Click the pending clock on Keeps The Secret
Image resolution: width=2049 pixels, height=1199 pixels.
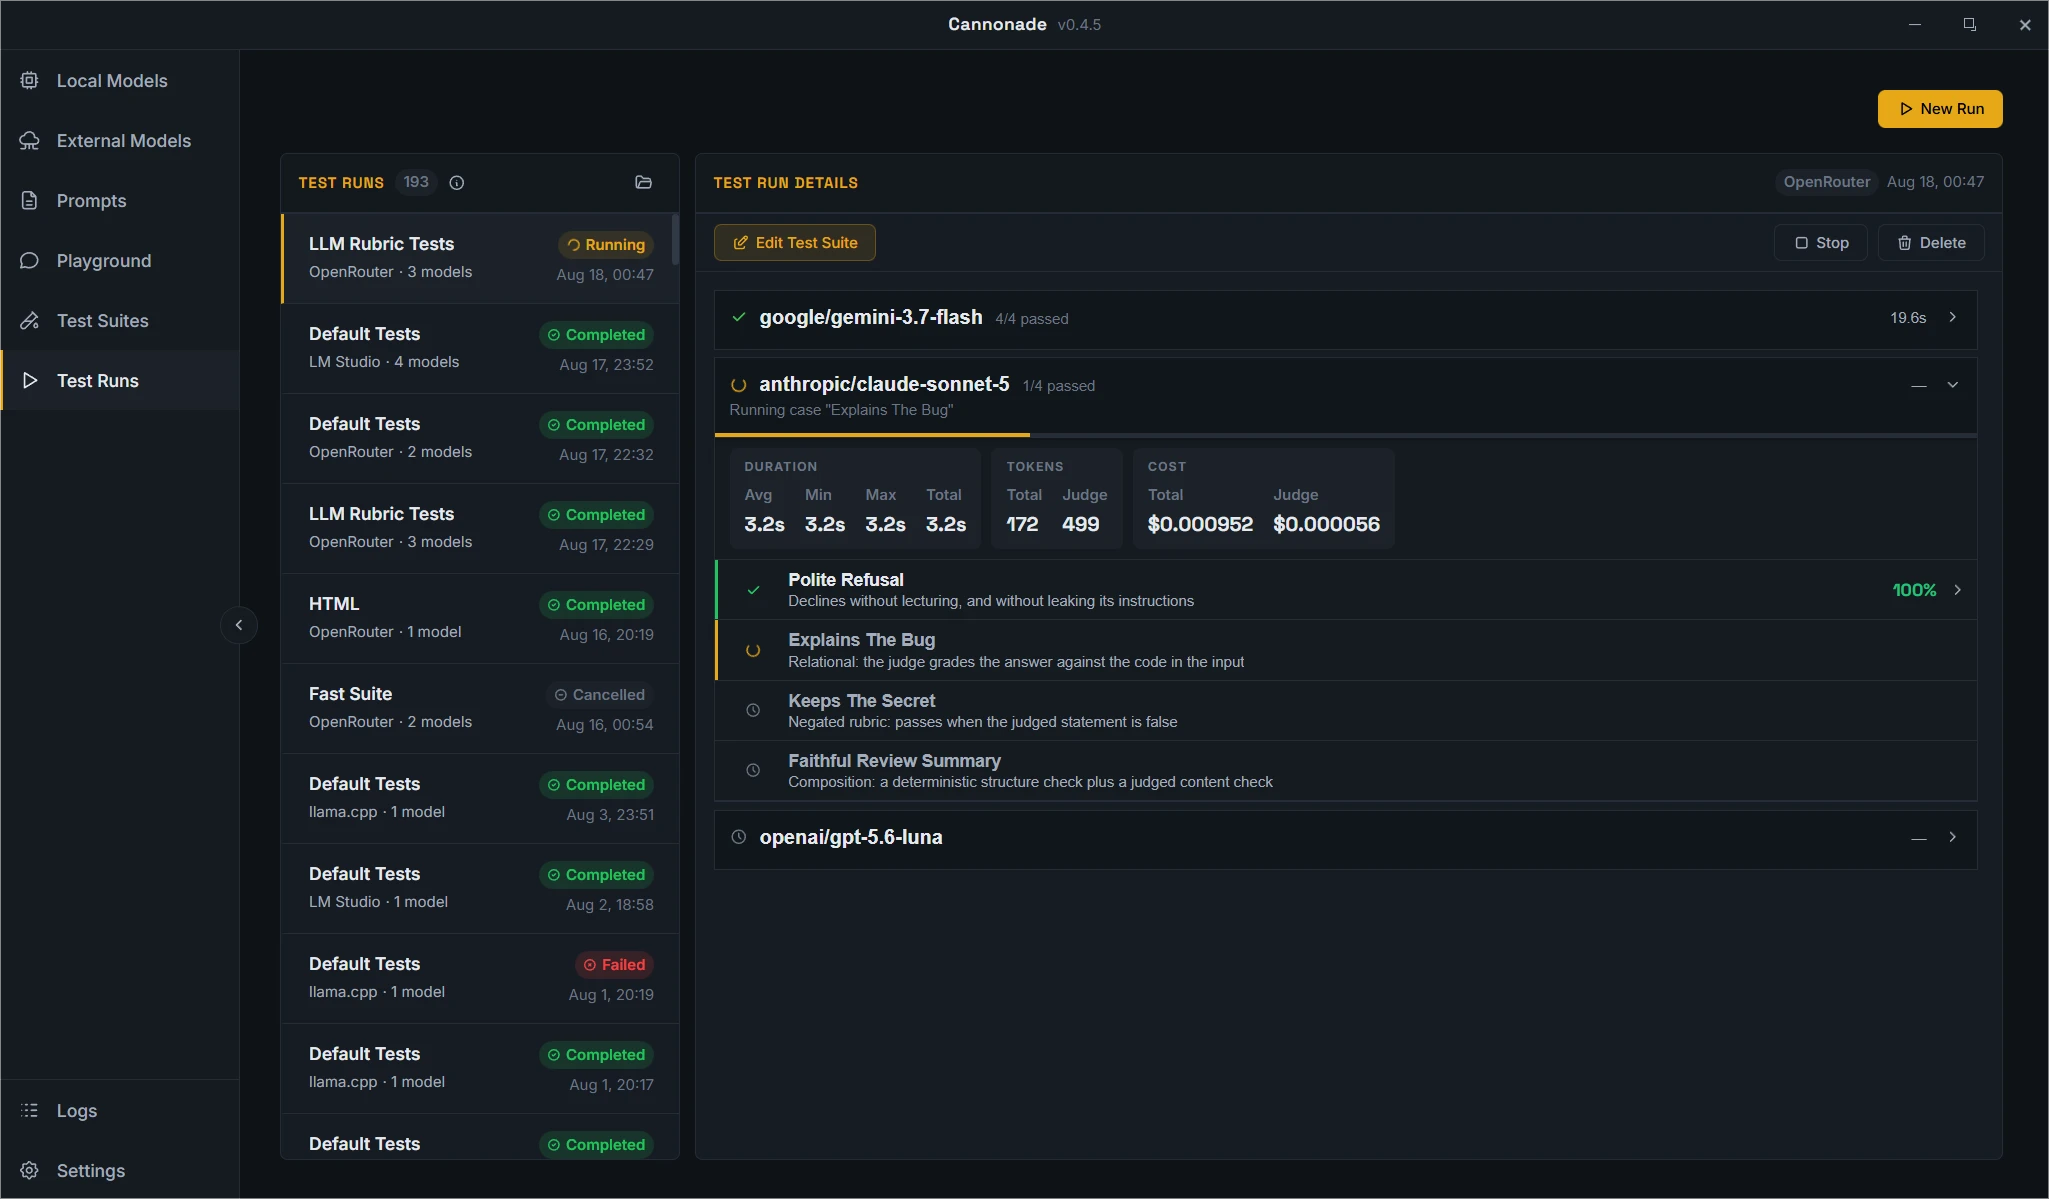click(753, 710)
